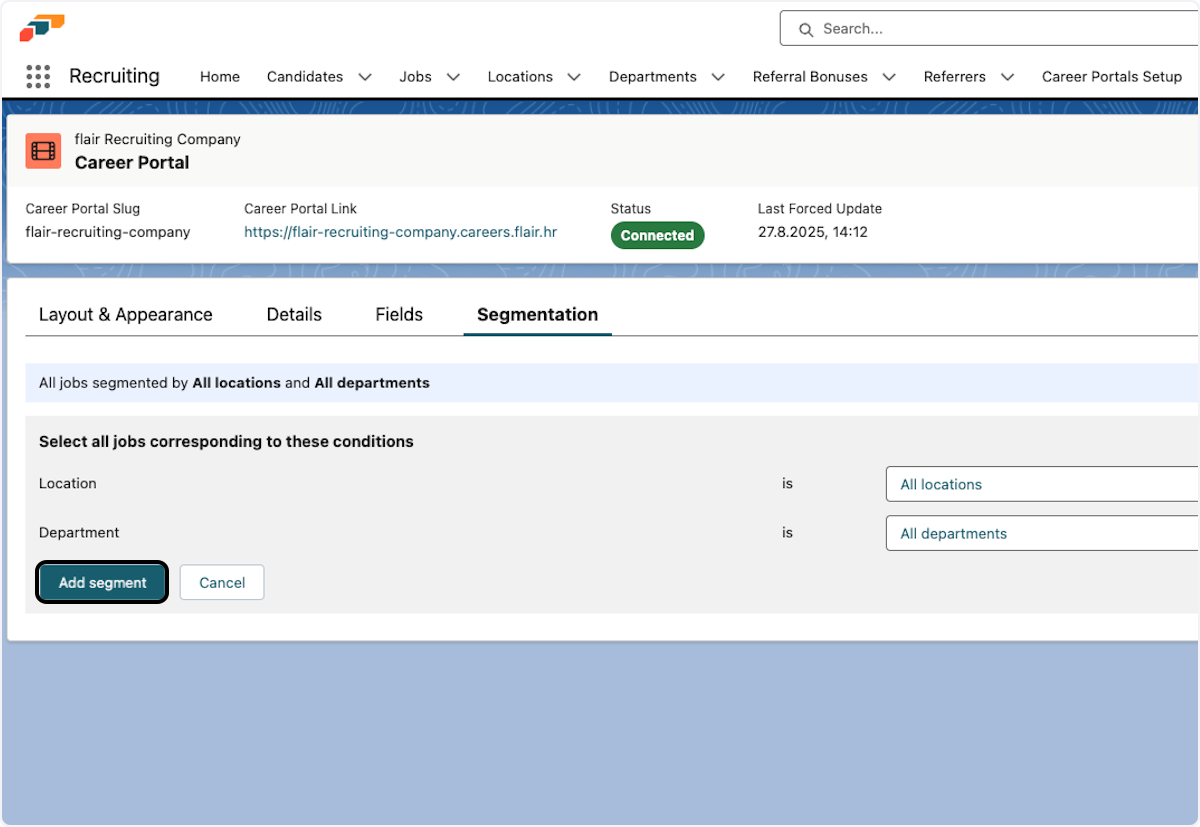Expand the Departments menu chevron
This screenshot has width=1200, height=827.
point(717,76)
